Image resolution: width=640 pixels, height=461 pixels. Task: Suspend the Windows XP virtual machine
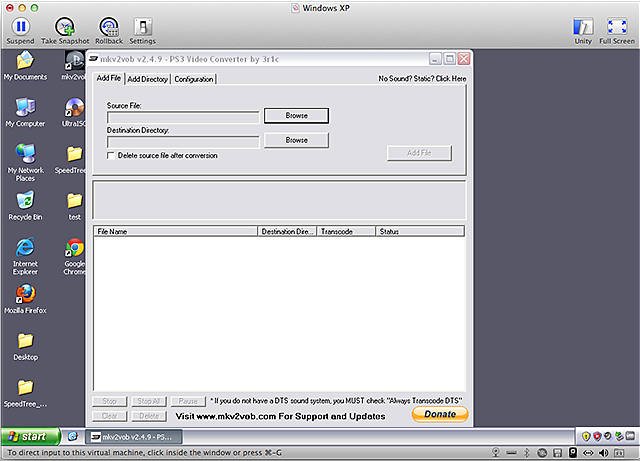pos(20,31)
